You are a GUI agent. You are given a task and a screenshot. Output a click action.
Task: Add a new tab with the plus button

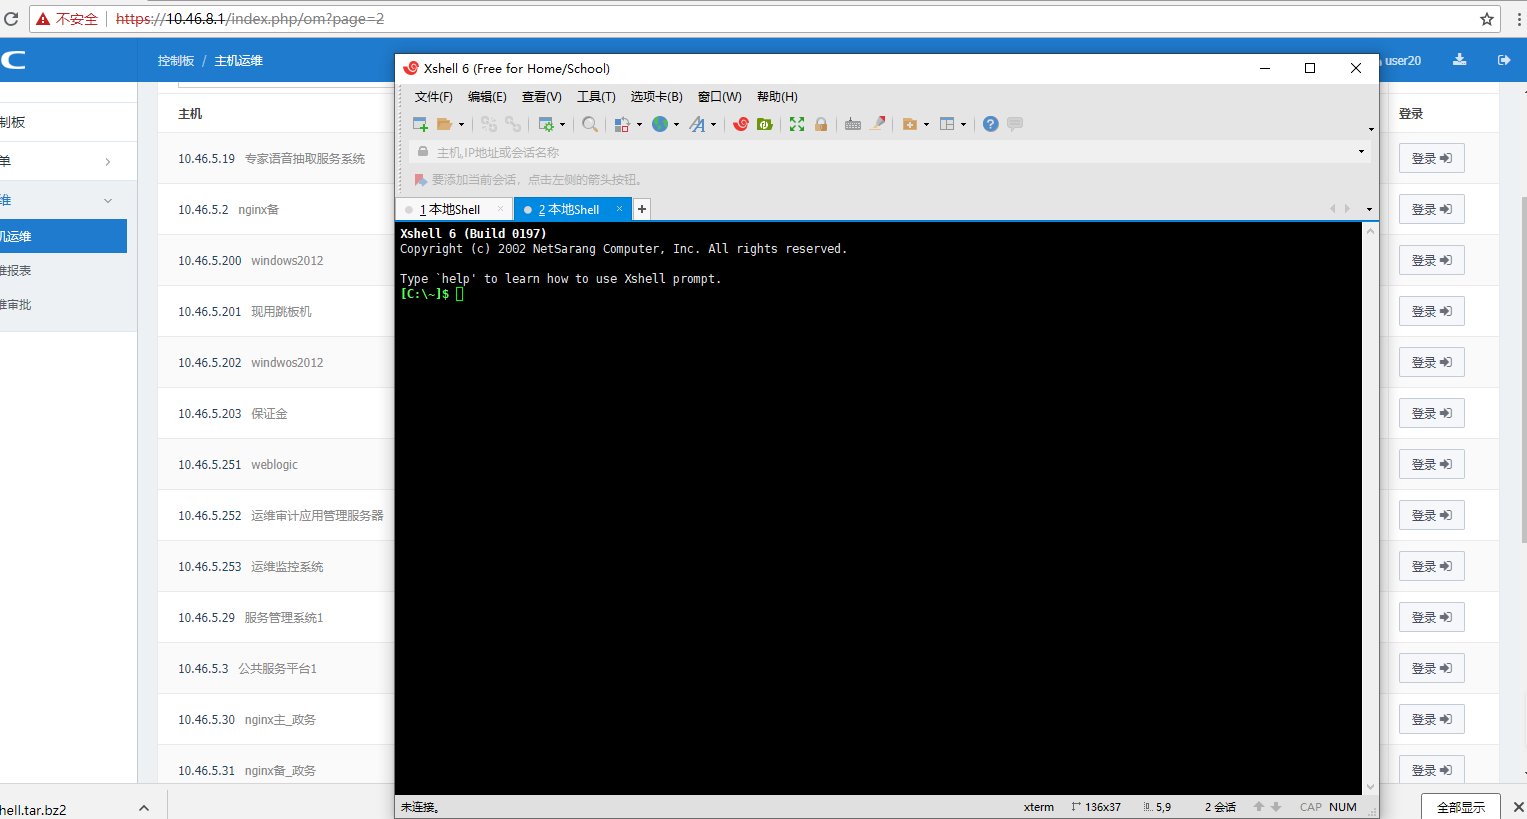coord(642,209)
